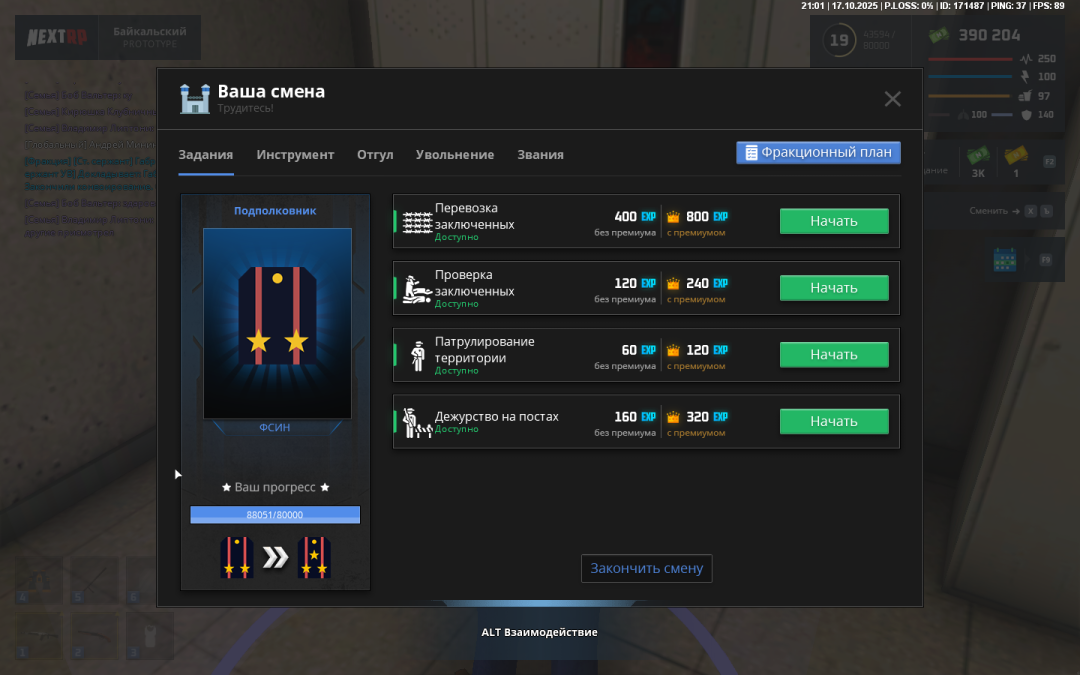Click the next rank three-star epaulette icon

(314, 558)
